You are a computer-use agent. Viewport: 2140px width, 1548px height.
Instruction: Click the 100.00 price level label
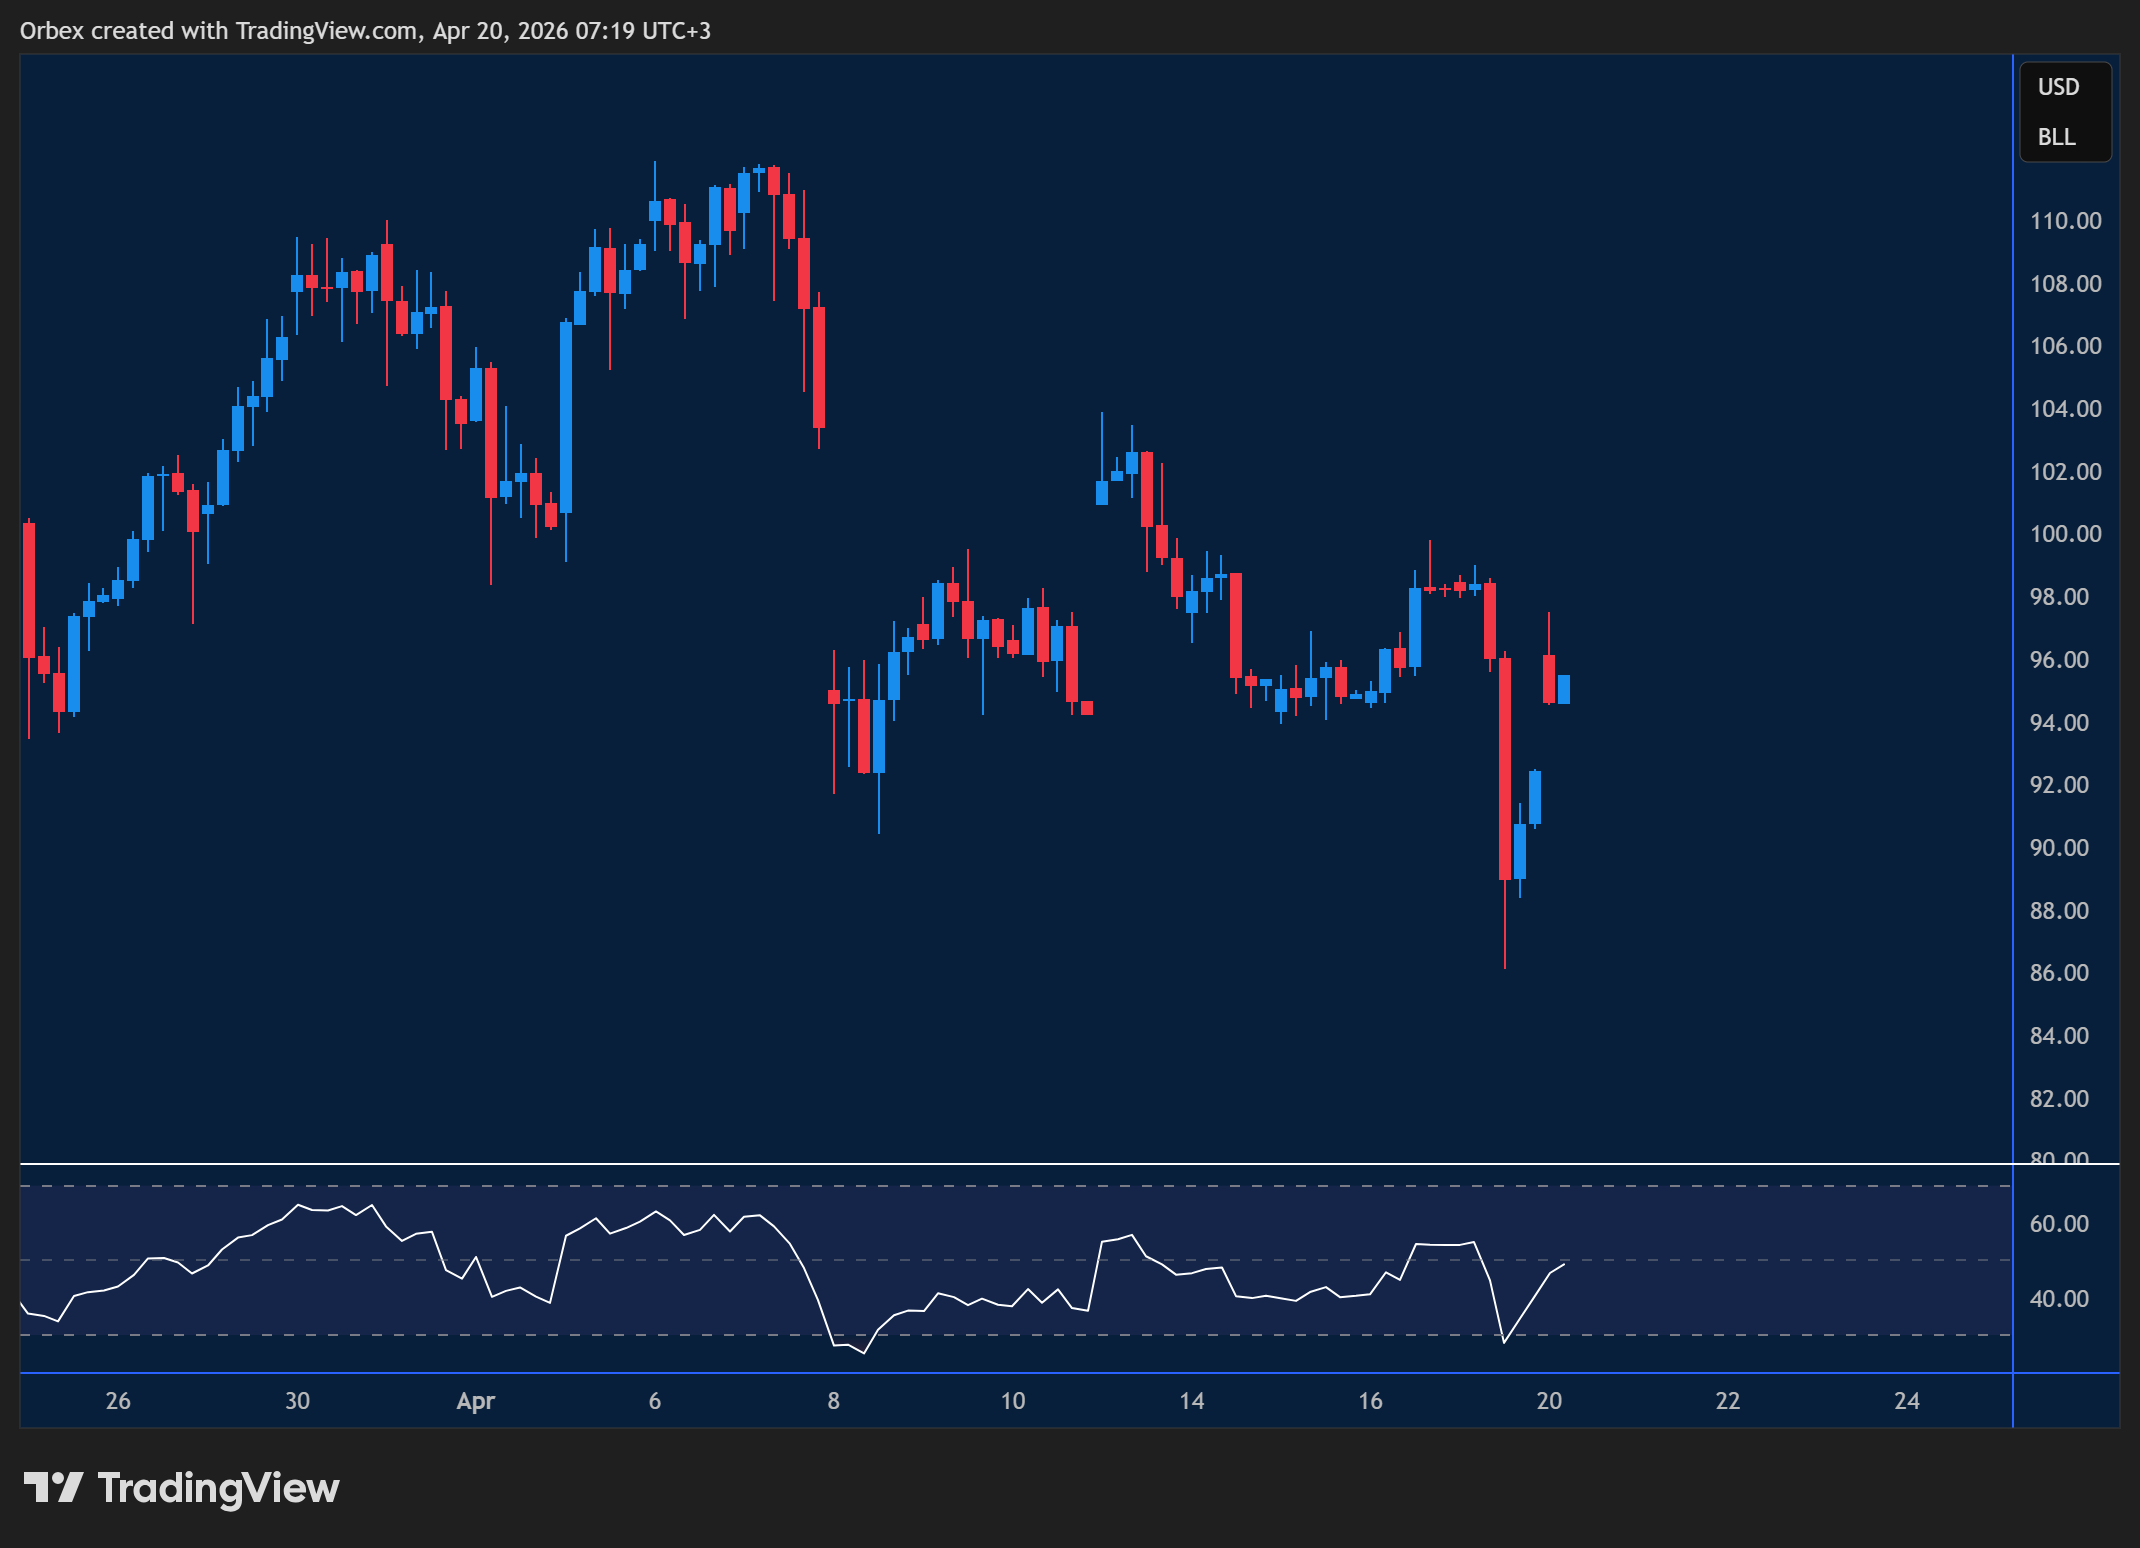click(2067, 533)
